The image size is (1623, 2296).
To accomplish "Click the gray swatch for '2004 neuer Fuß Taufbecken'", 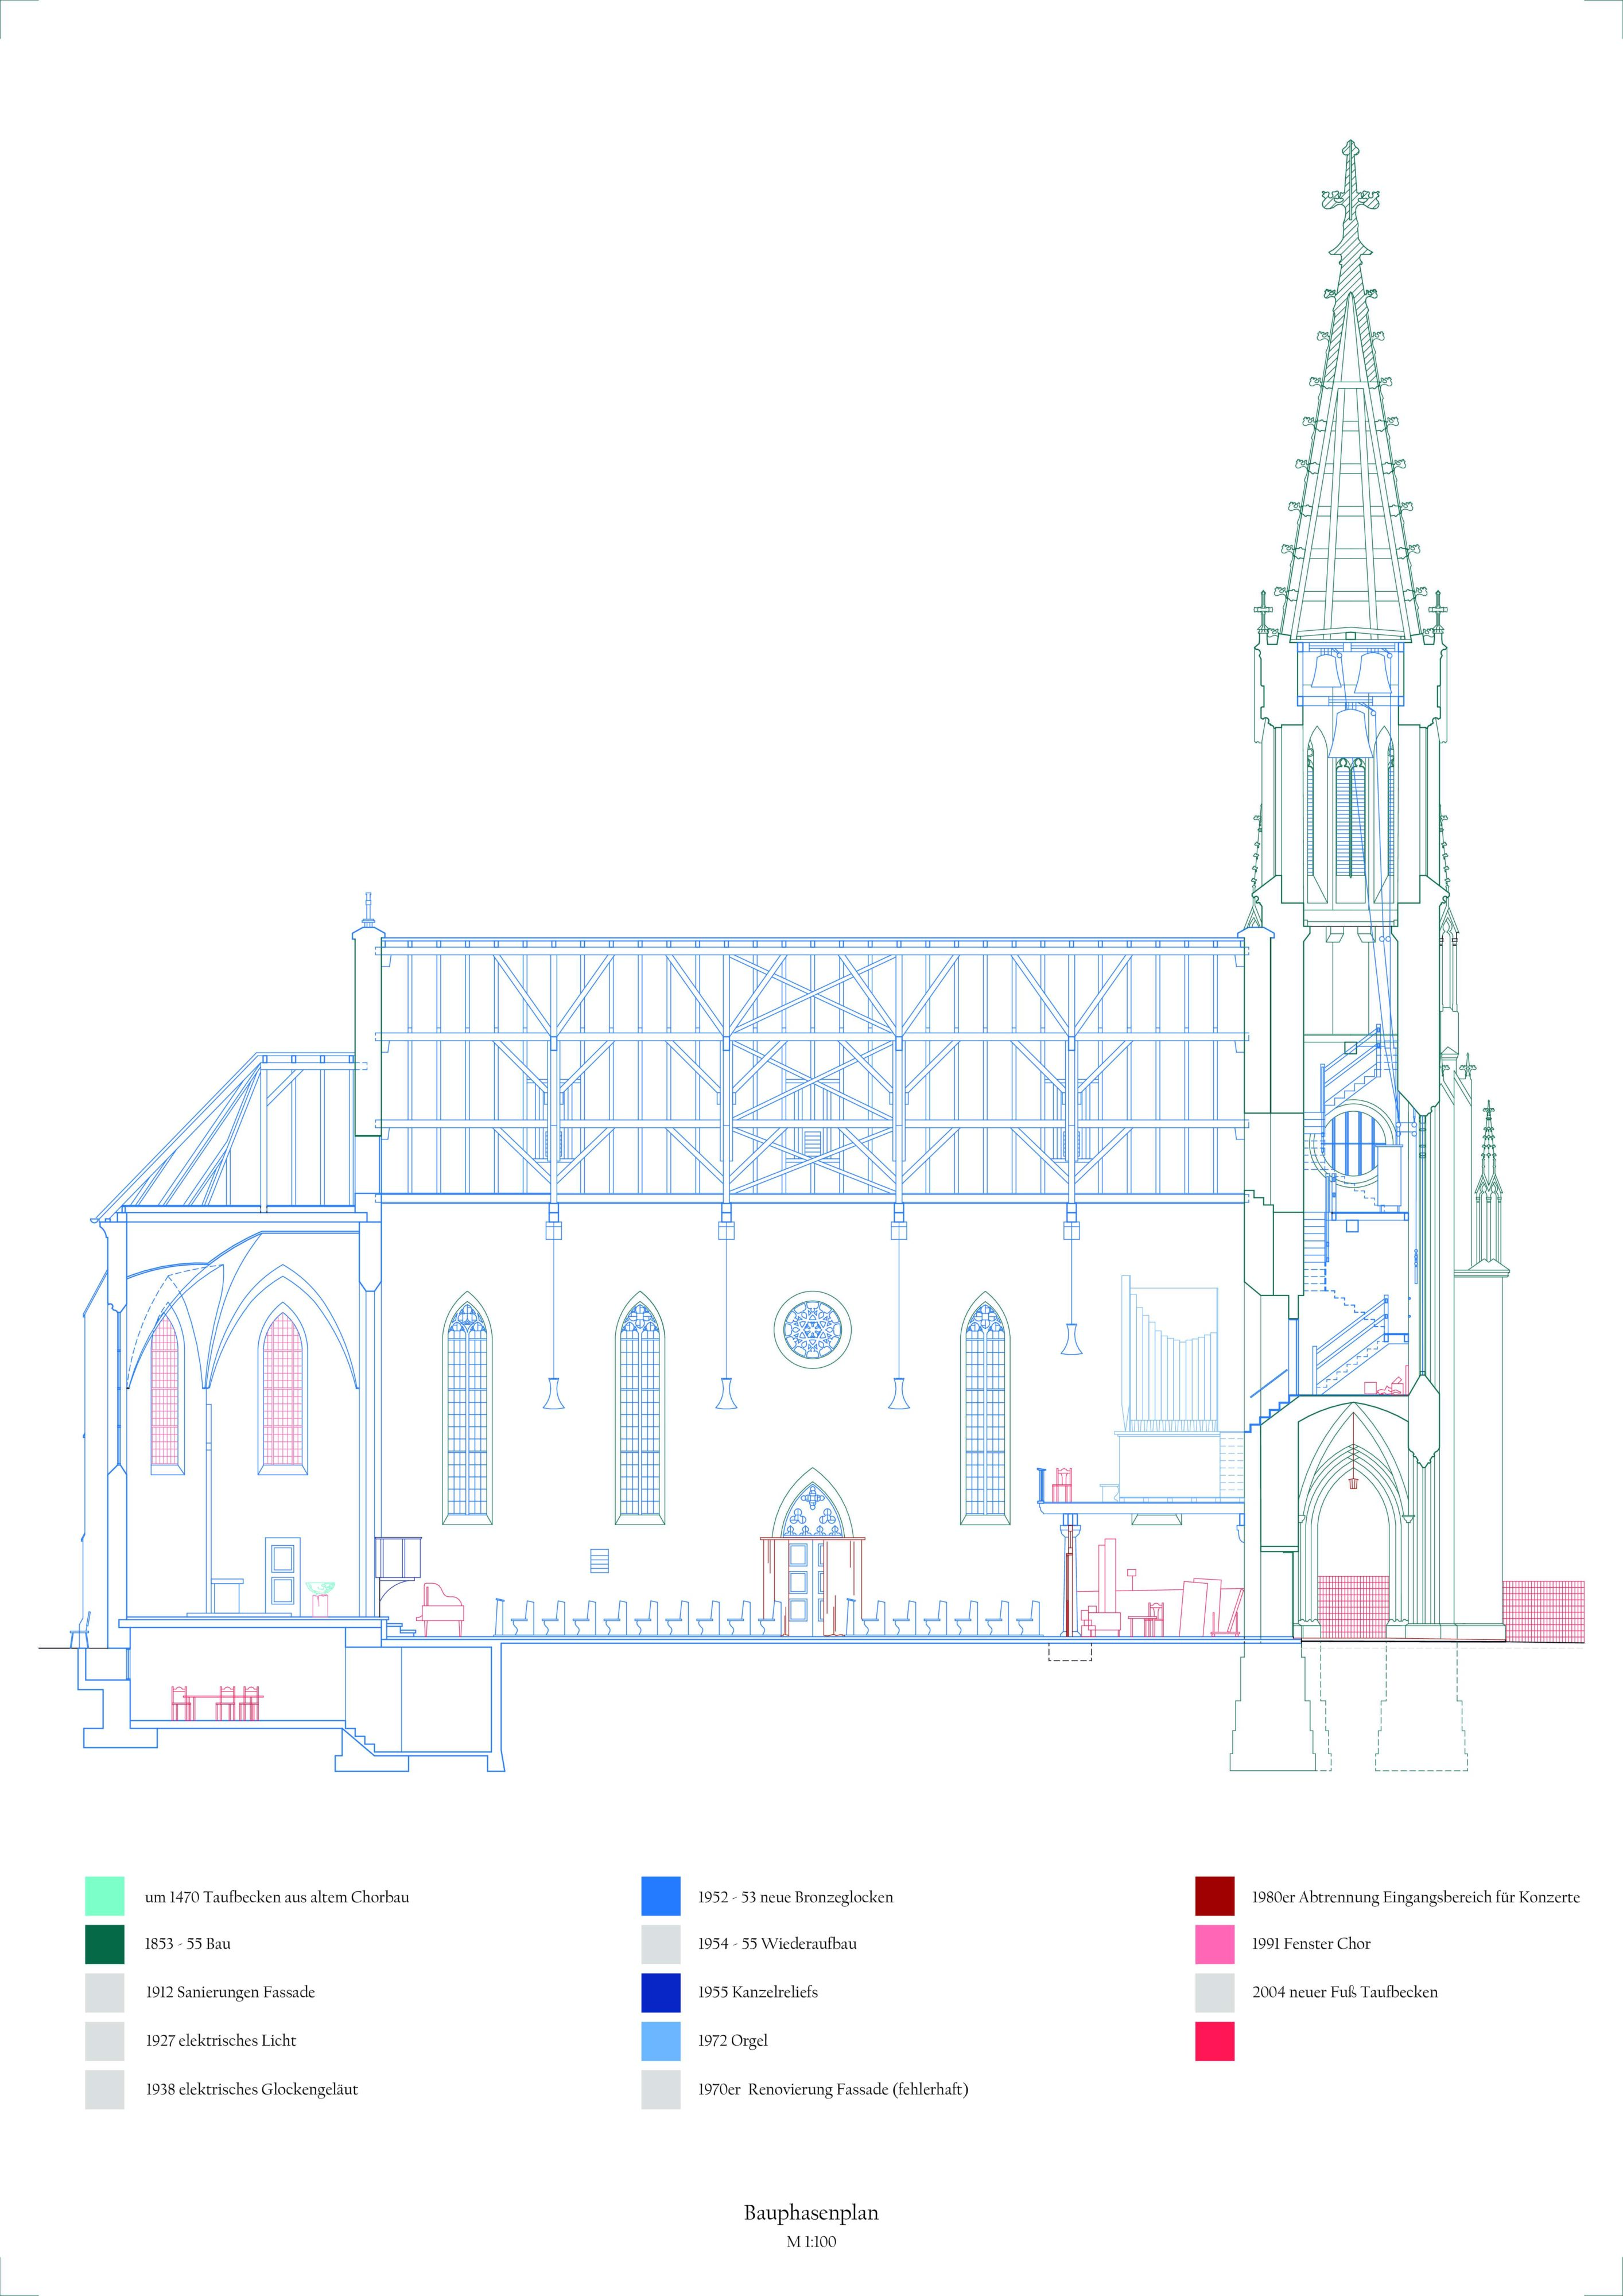I will [x=1215, y=1992].
